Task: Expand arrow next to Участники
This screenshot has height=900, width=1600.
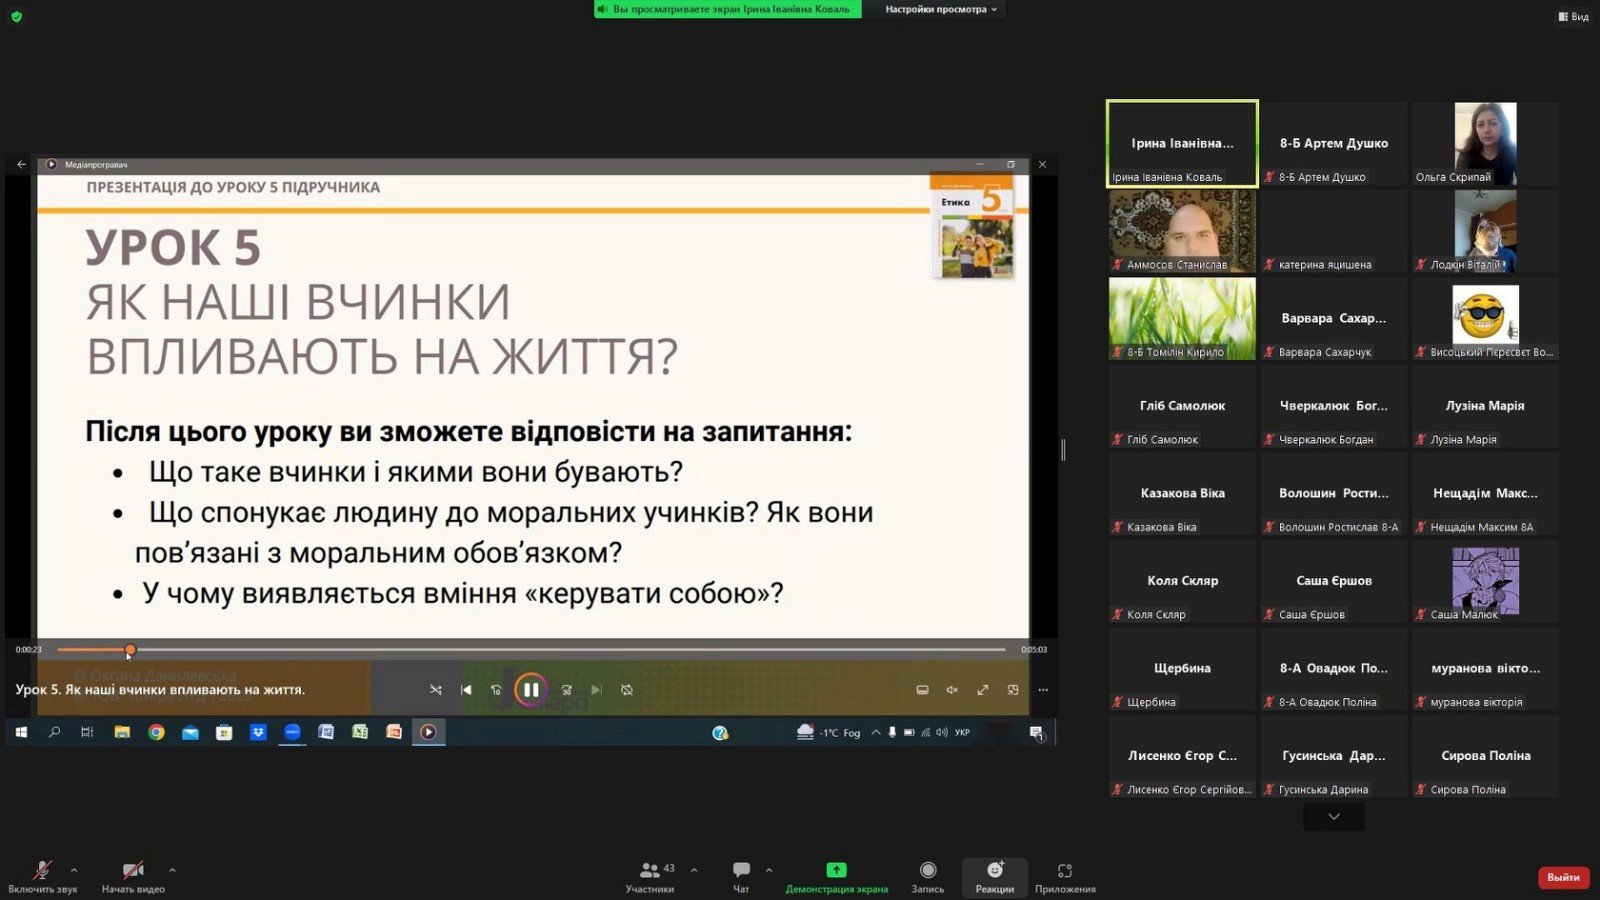Action: tap(694, 870)
